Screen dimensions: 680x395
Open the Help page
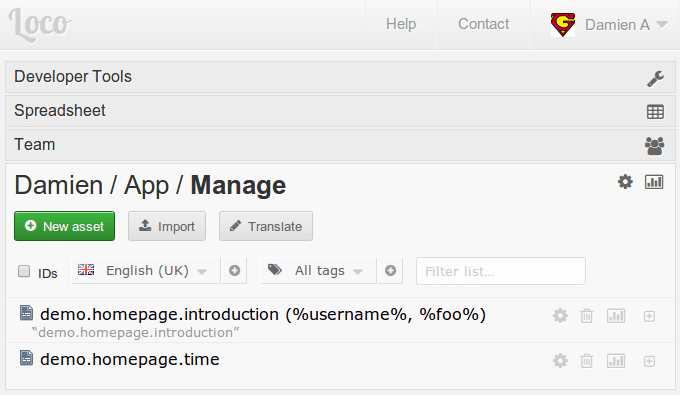pos(401,24)
